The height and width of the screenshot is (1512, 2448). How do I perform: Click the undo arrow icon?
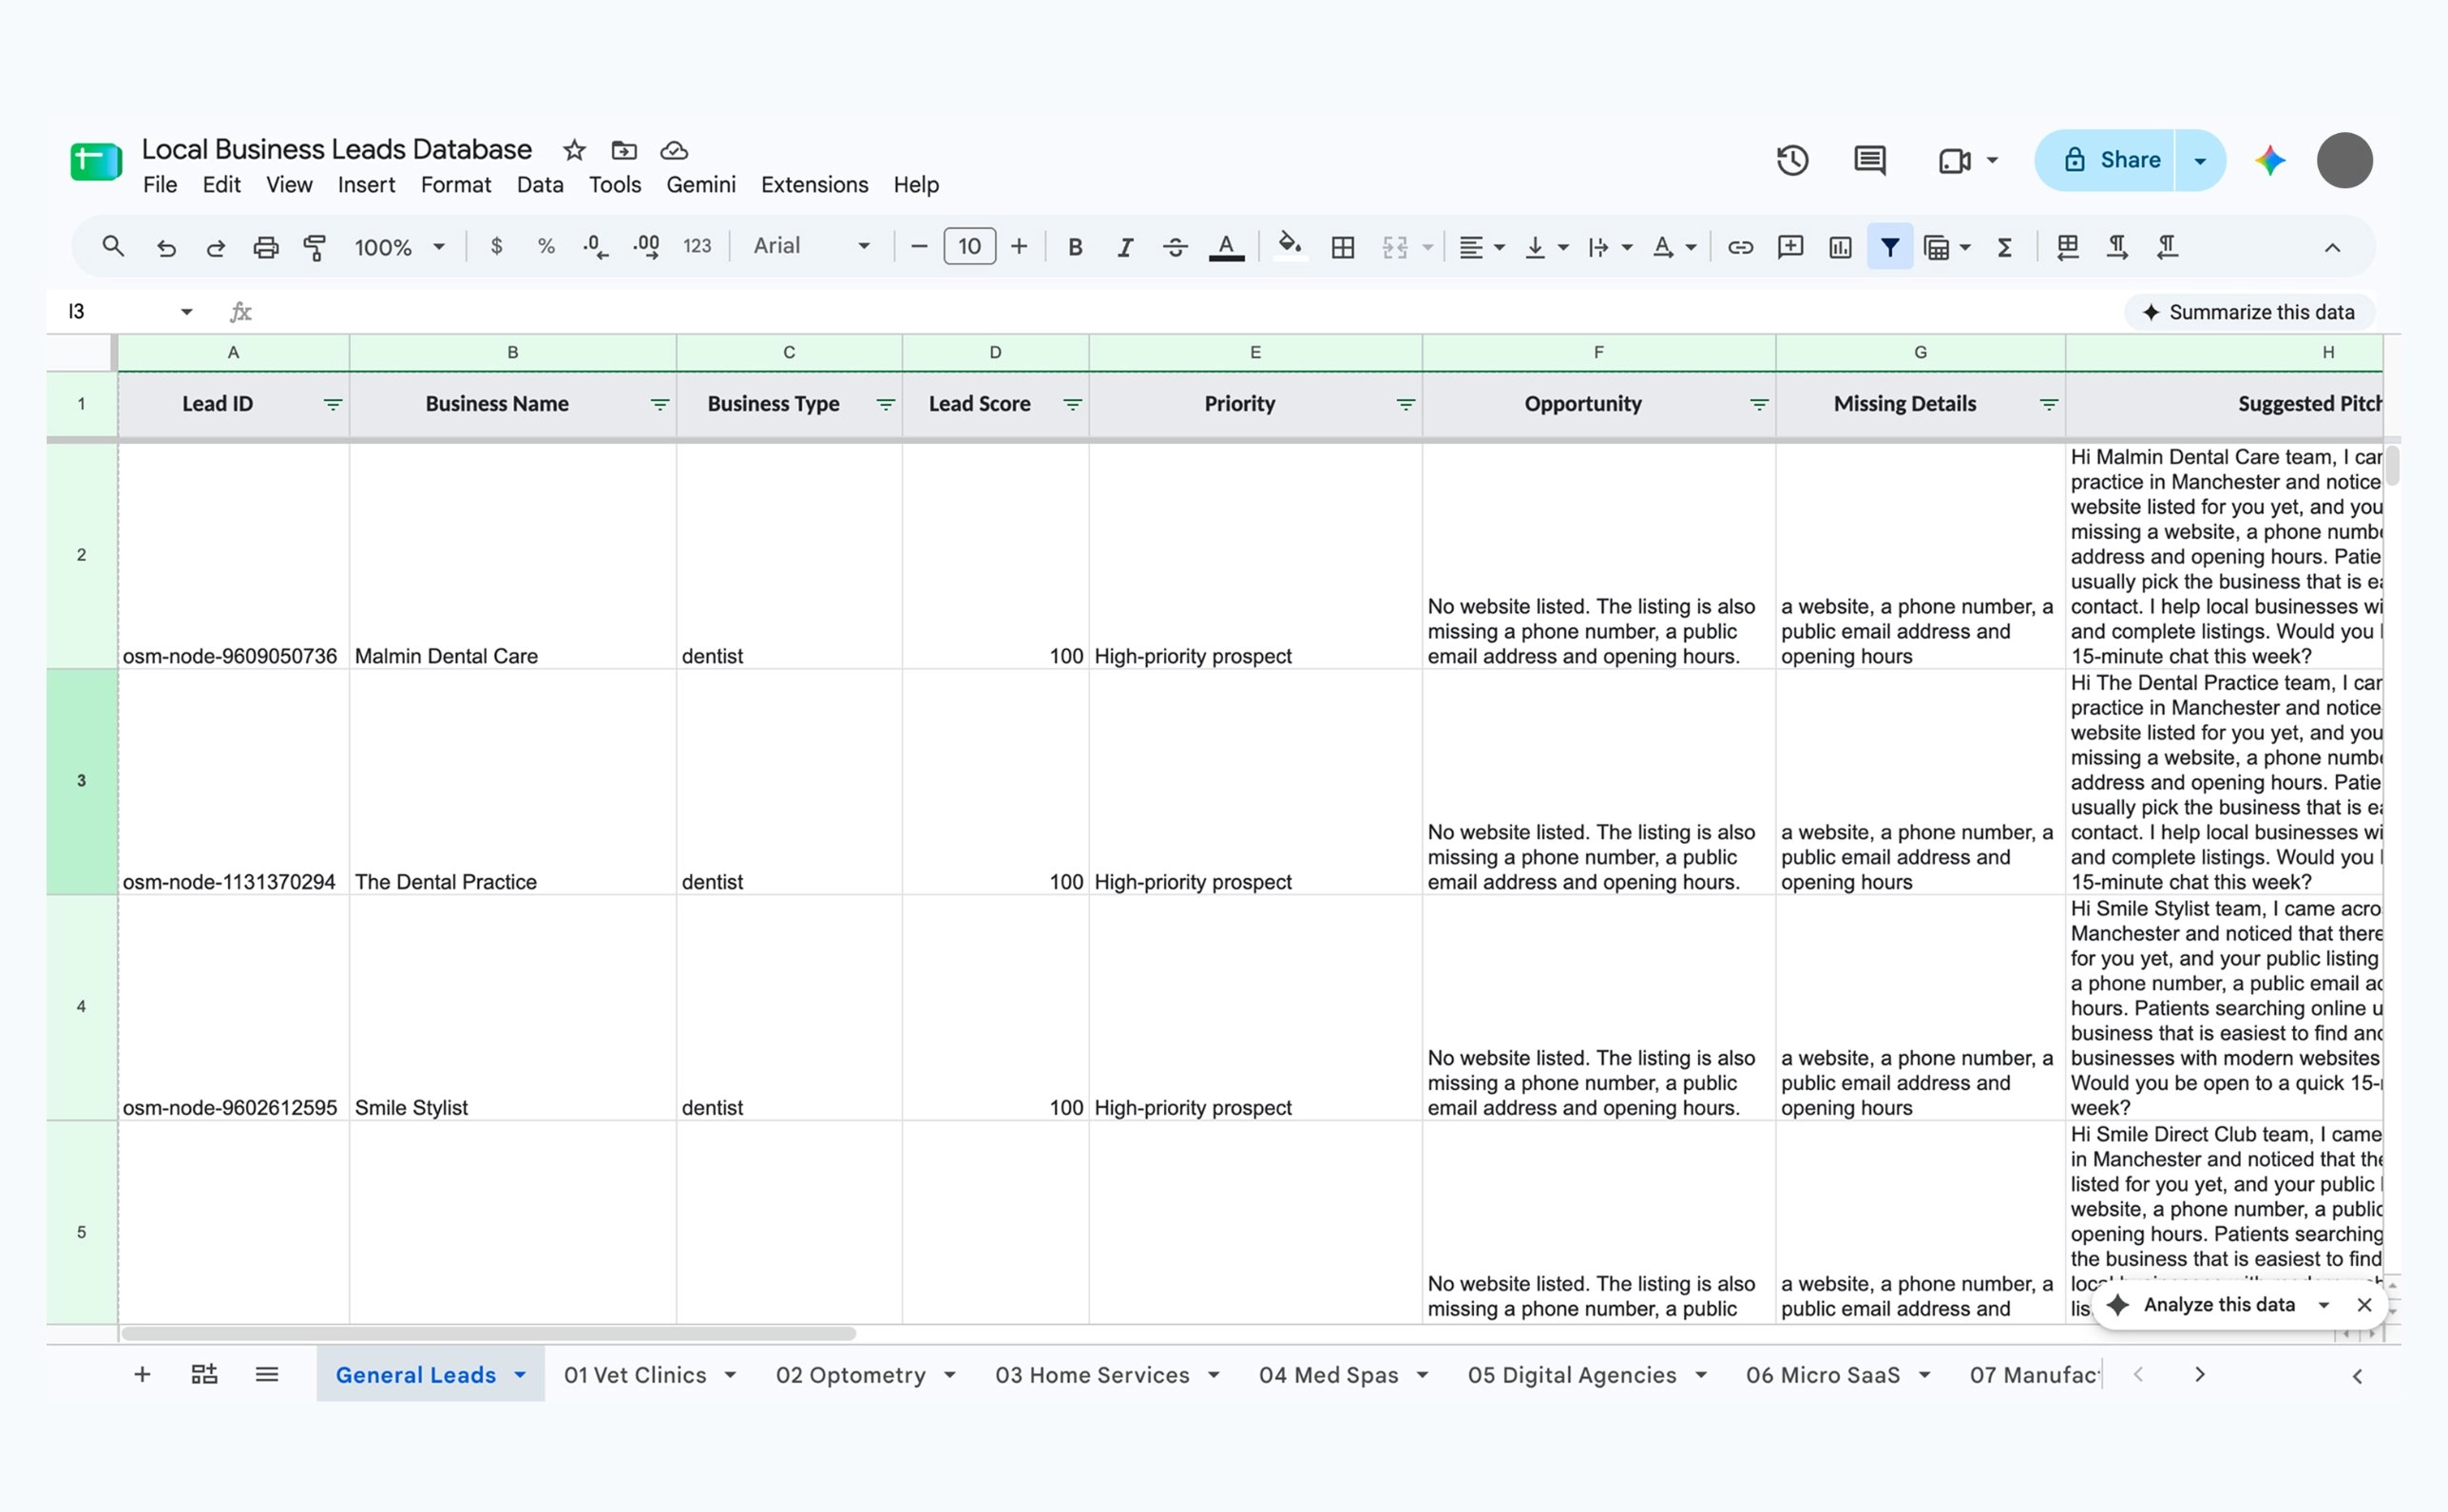pyautogui.click(x=166, y=247)
